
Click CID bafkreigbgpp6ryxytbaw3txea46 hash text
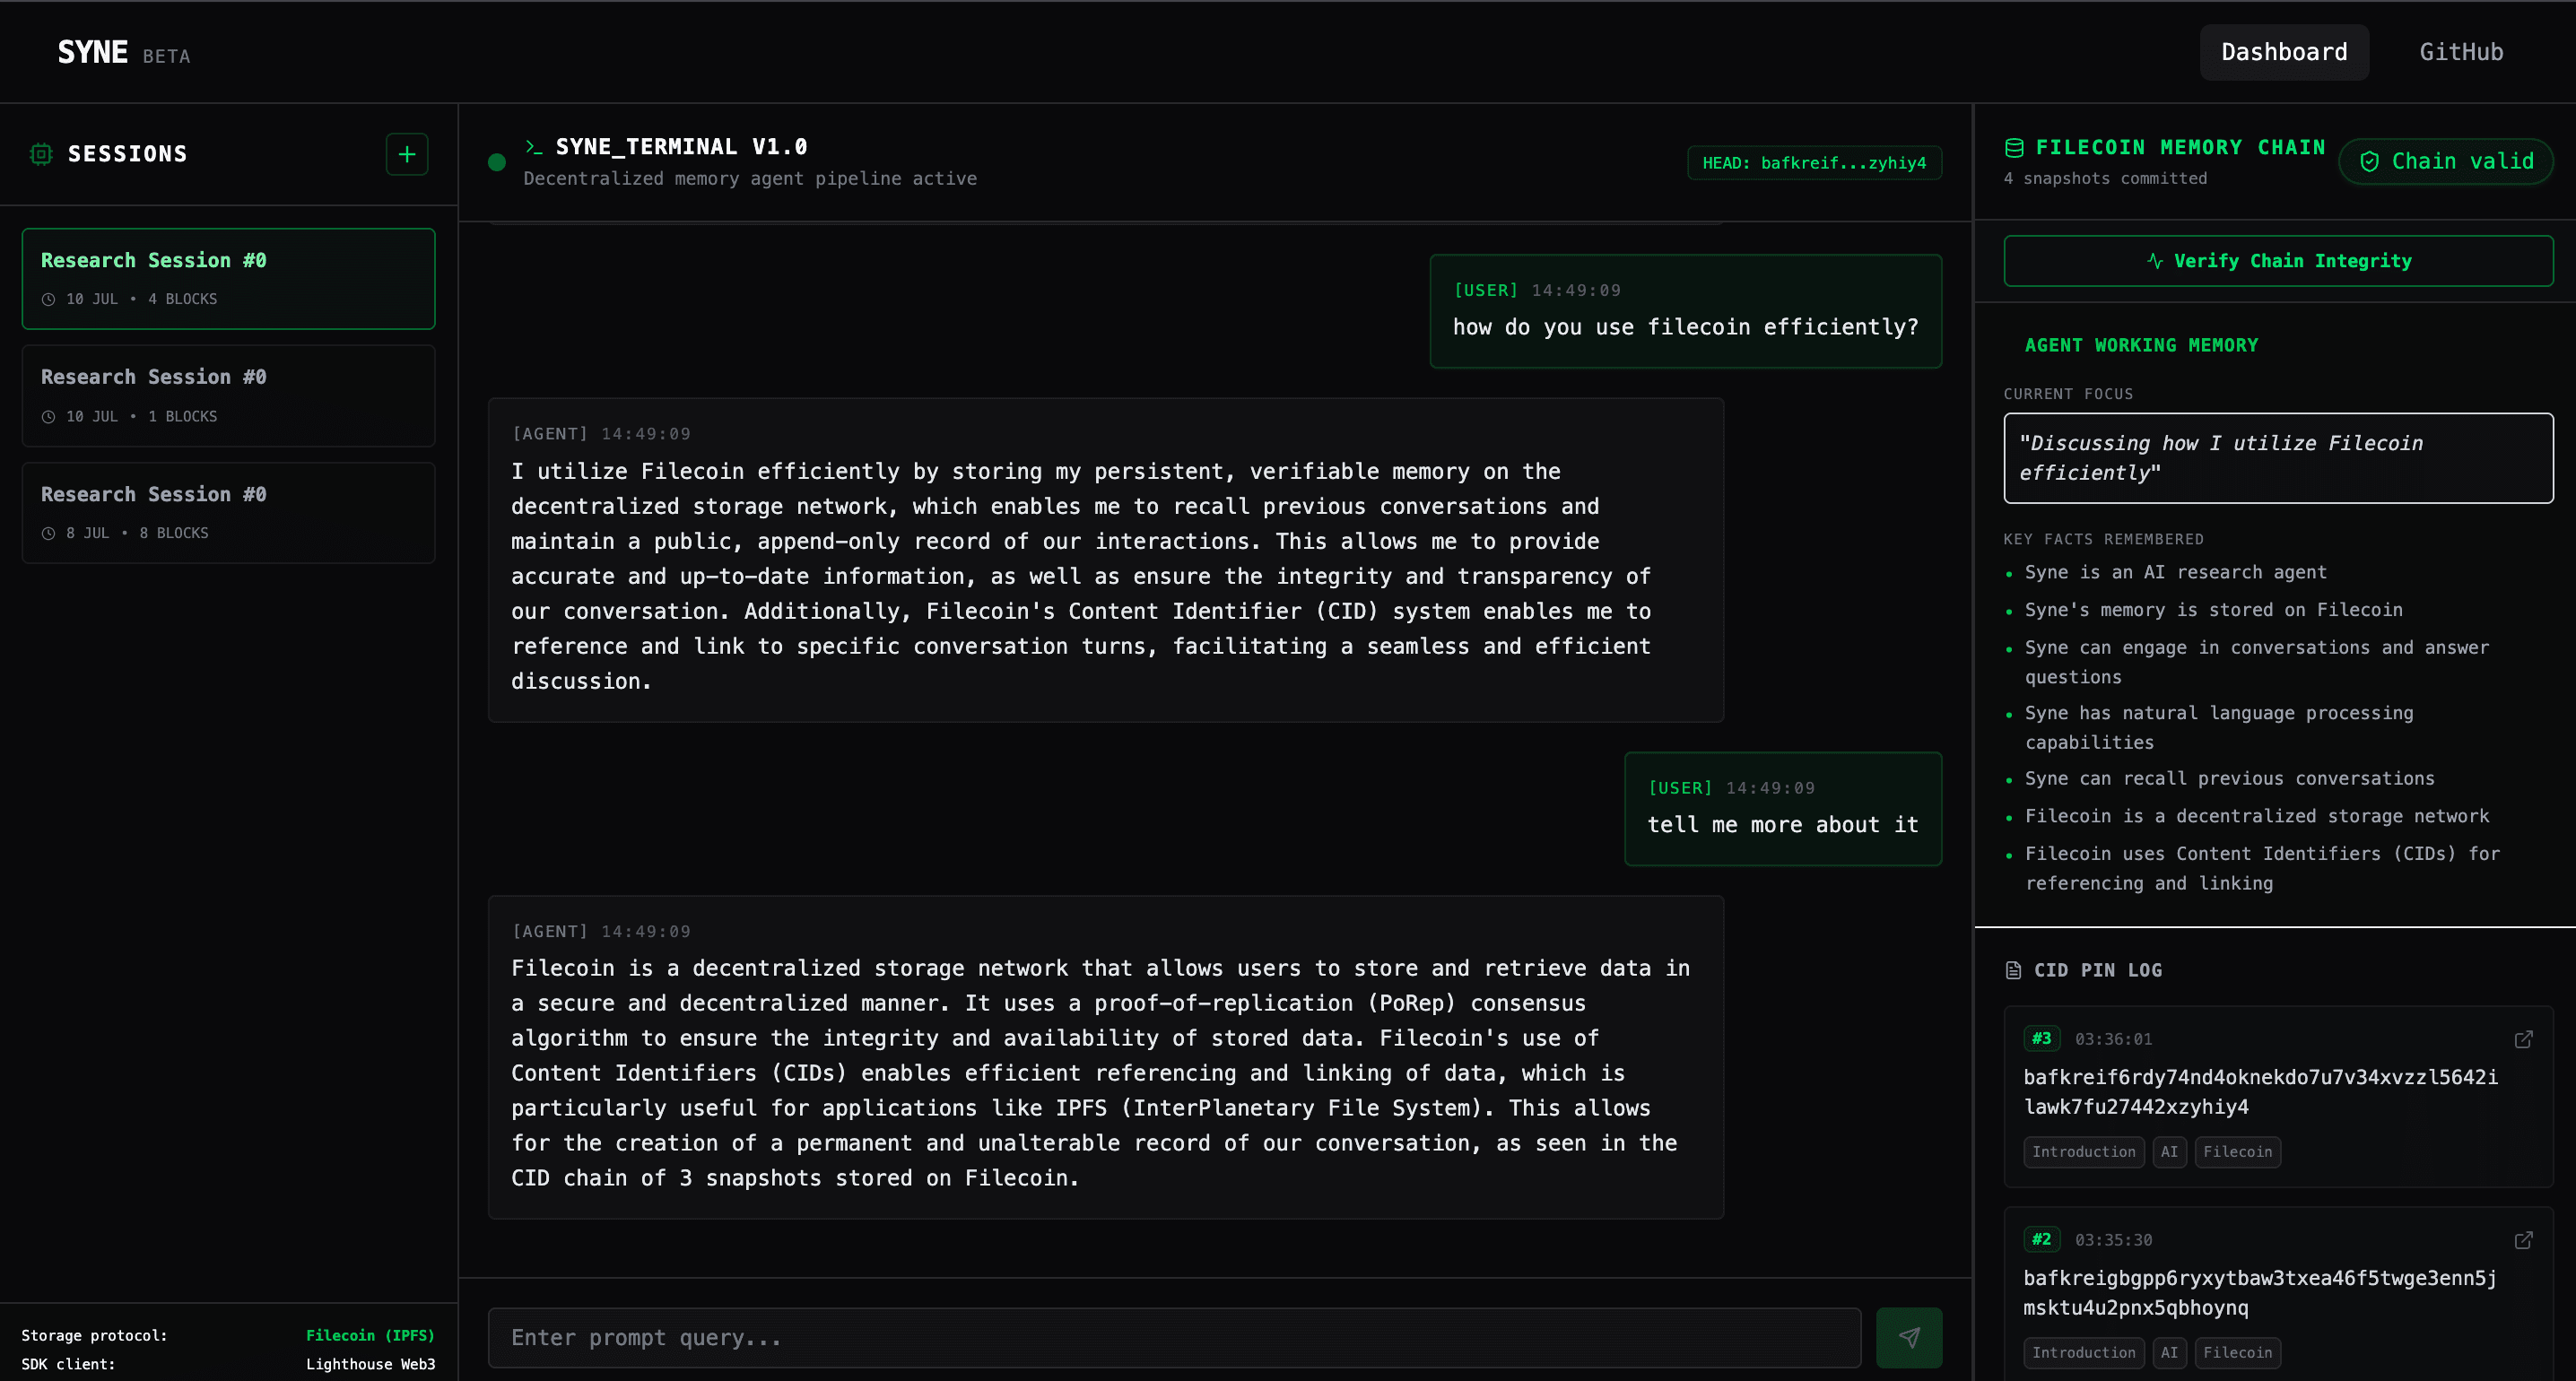2259,1293
